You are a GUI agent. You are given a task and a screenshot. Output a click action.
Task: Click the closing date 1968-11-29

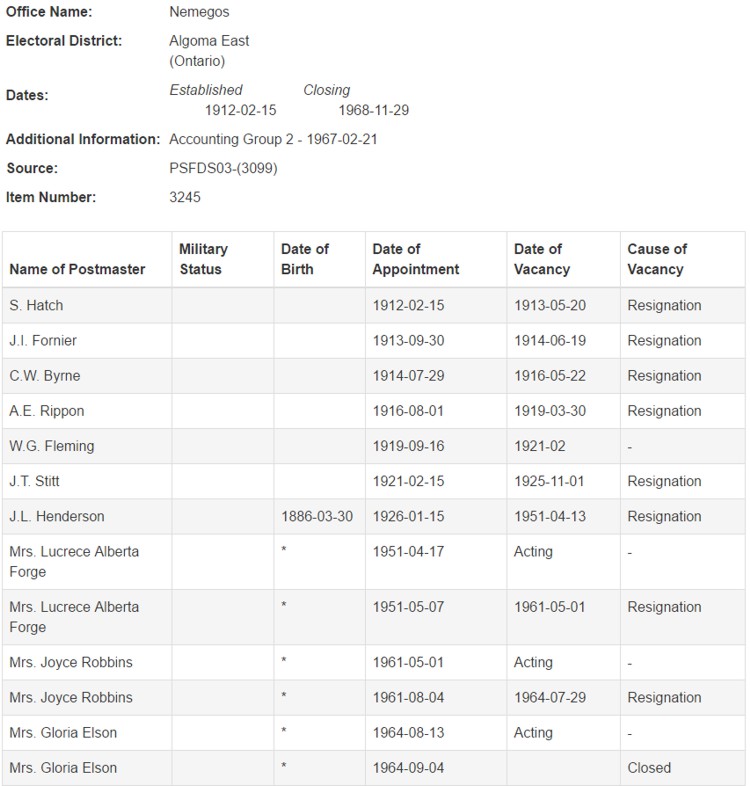[x=374, y=110]
